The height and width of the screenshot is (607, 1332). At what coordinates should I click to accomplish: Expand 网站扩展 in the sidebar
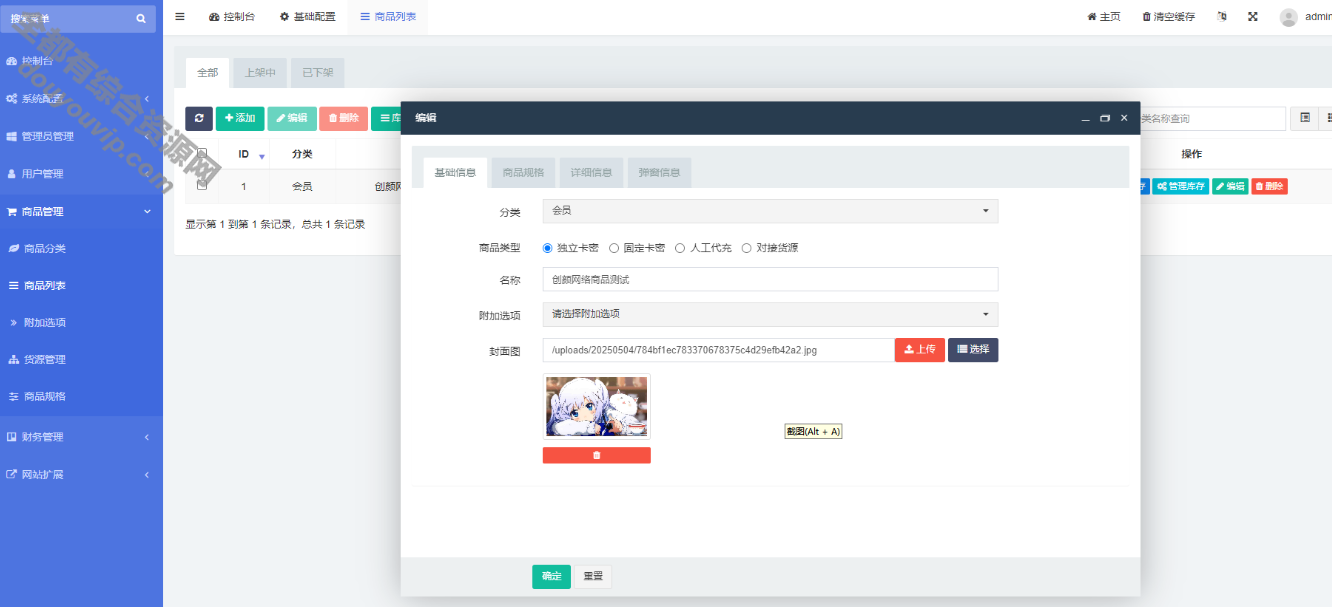(x=81, y=474)
